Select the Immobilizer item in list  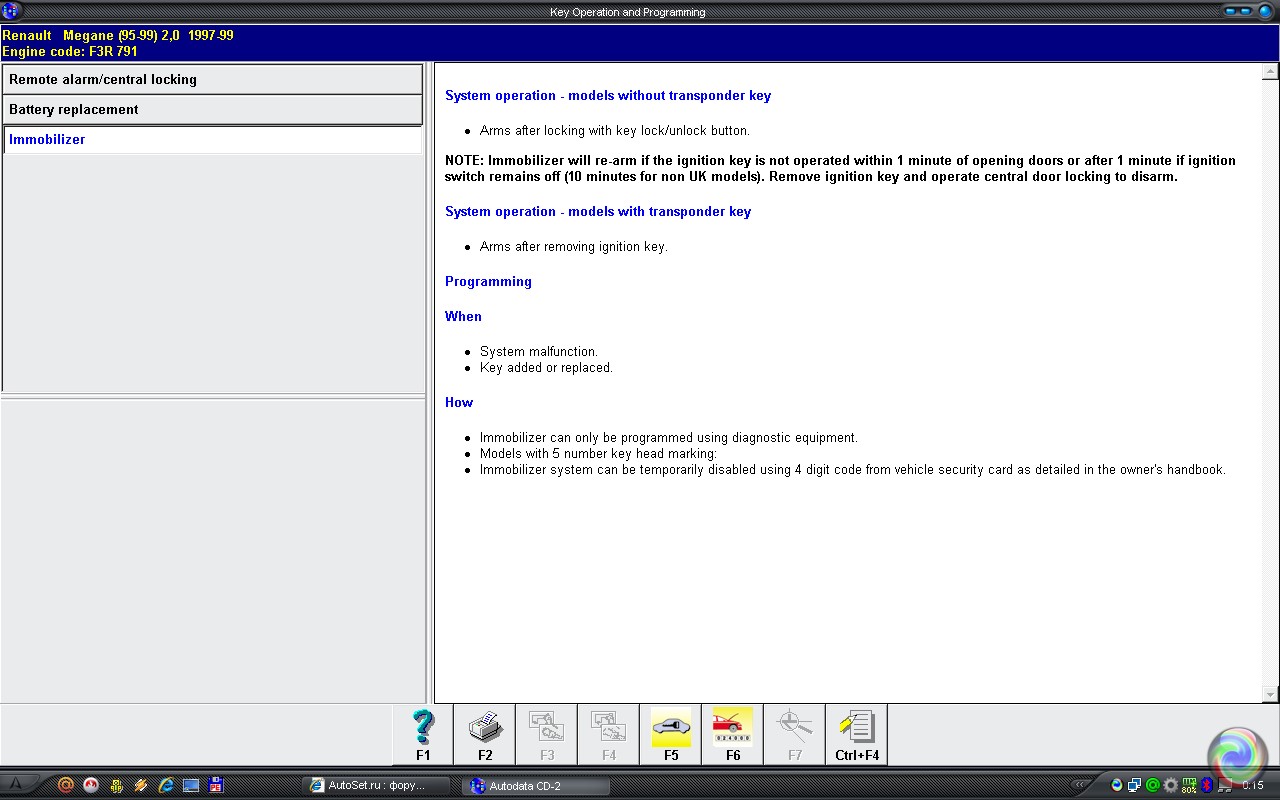pyautogui.click(x=212, y=140)
